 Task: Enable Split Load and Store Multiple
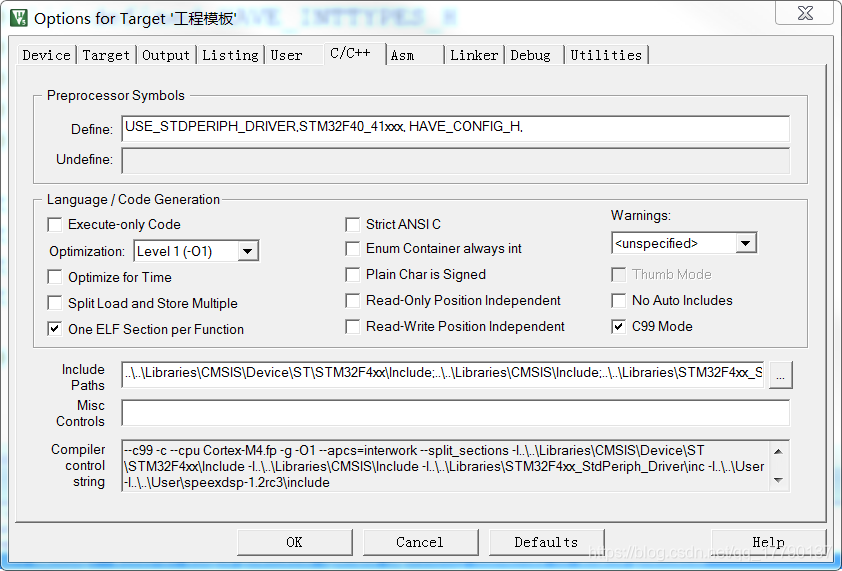[x=55, y=303]
